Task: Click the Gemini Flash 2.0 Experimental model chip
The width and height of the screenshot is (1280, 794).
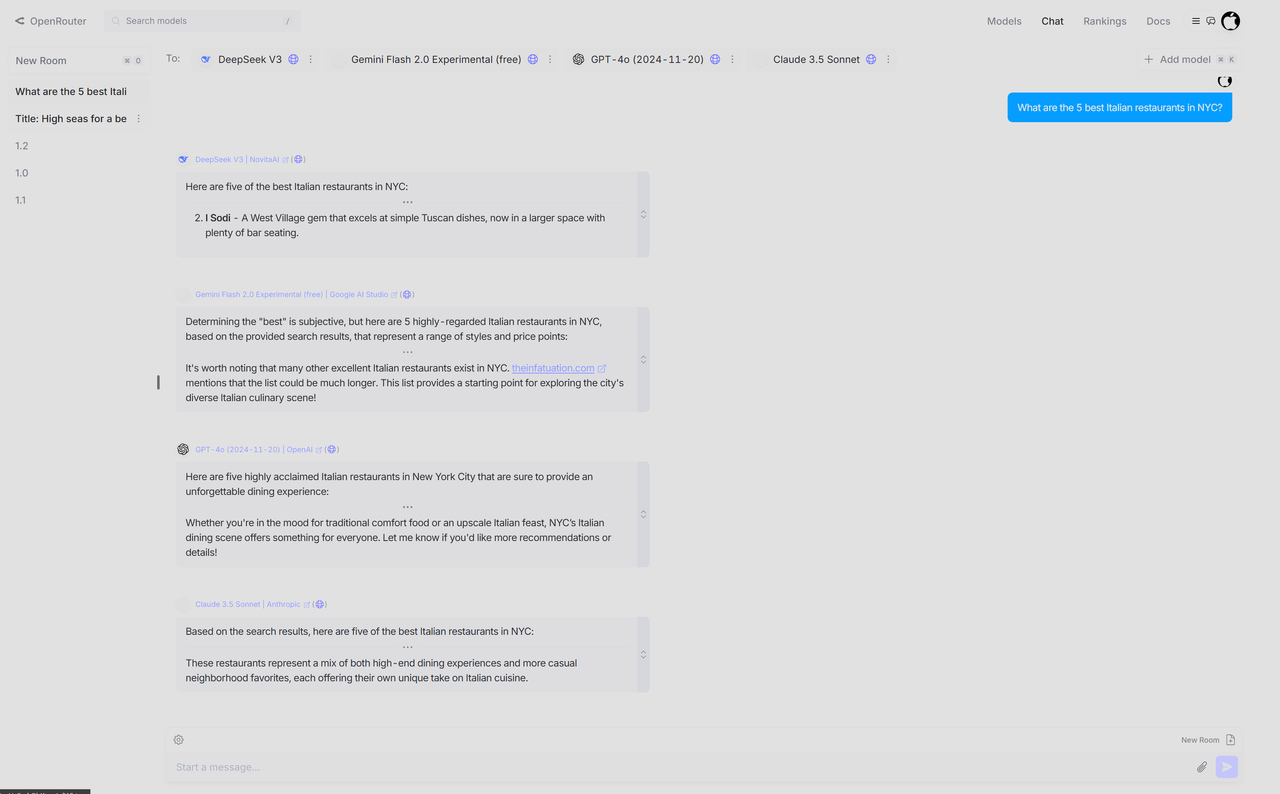Action: pos(436,60)
